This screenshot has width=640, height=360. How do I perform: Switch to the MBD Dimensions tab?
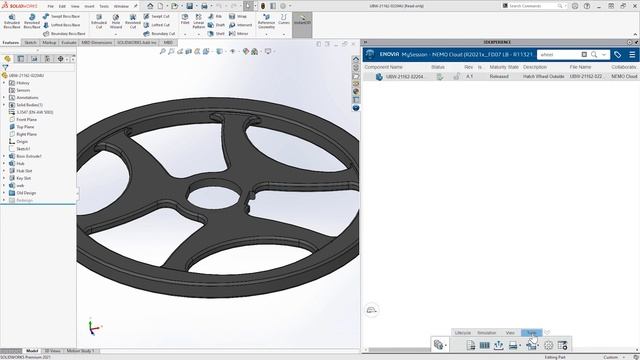pyautogui.click(x=96, y=42)
